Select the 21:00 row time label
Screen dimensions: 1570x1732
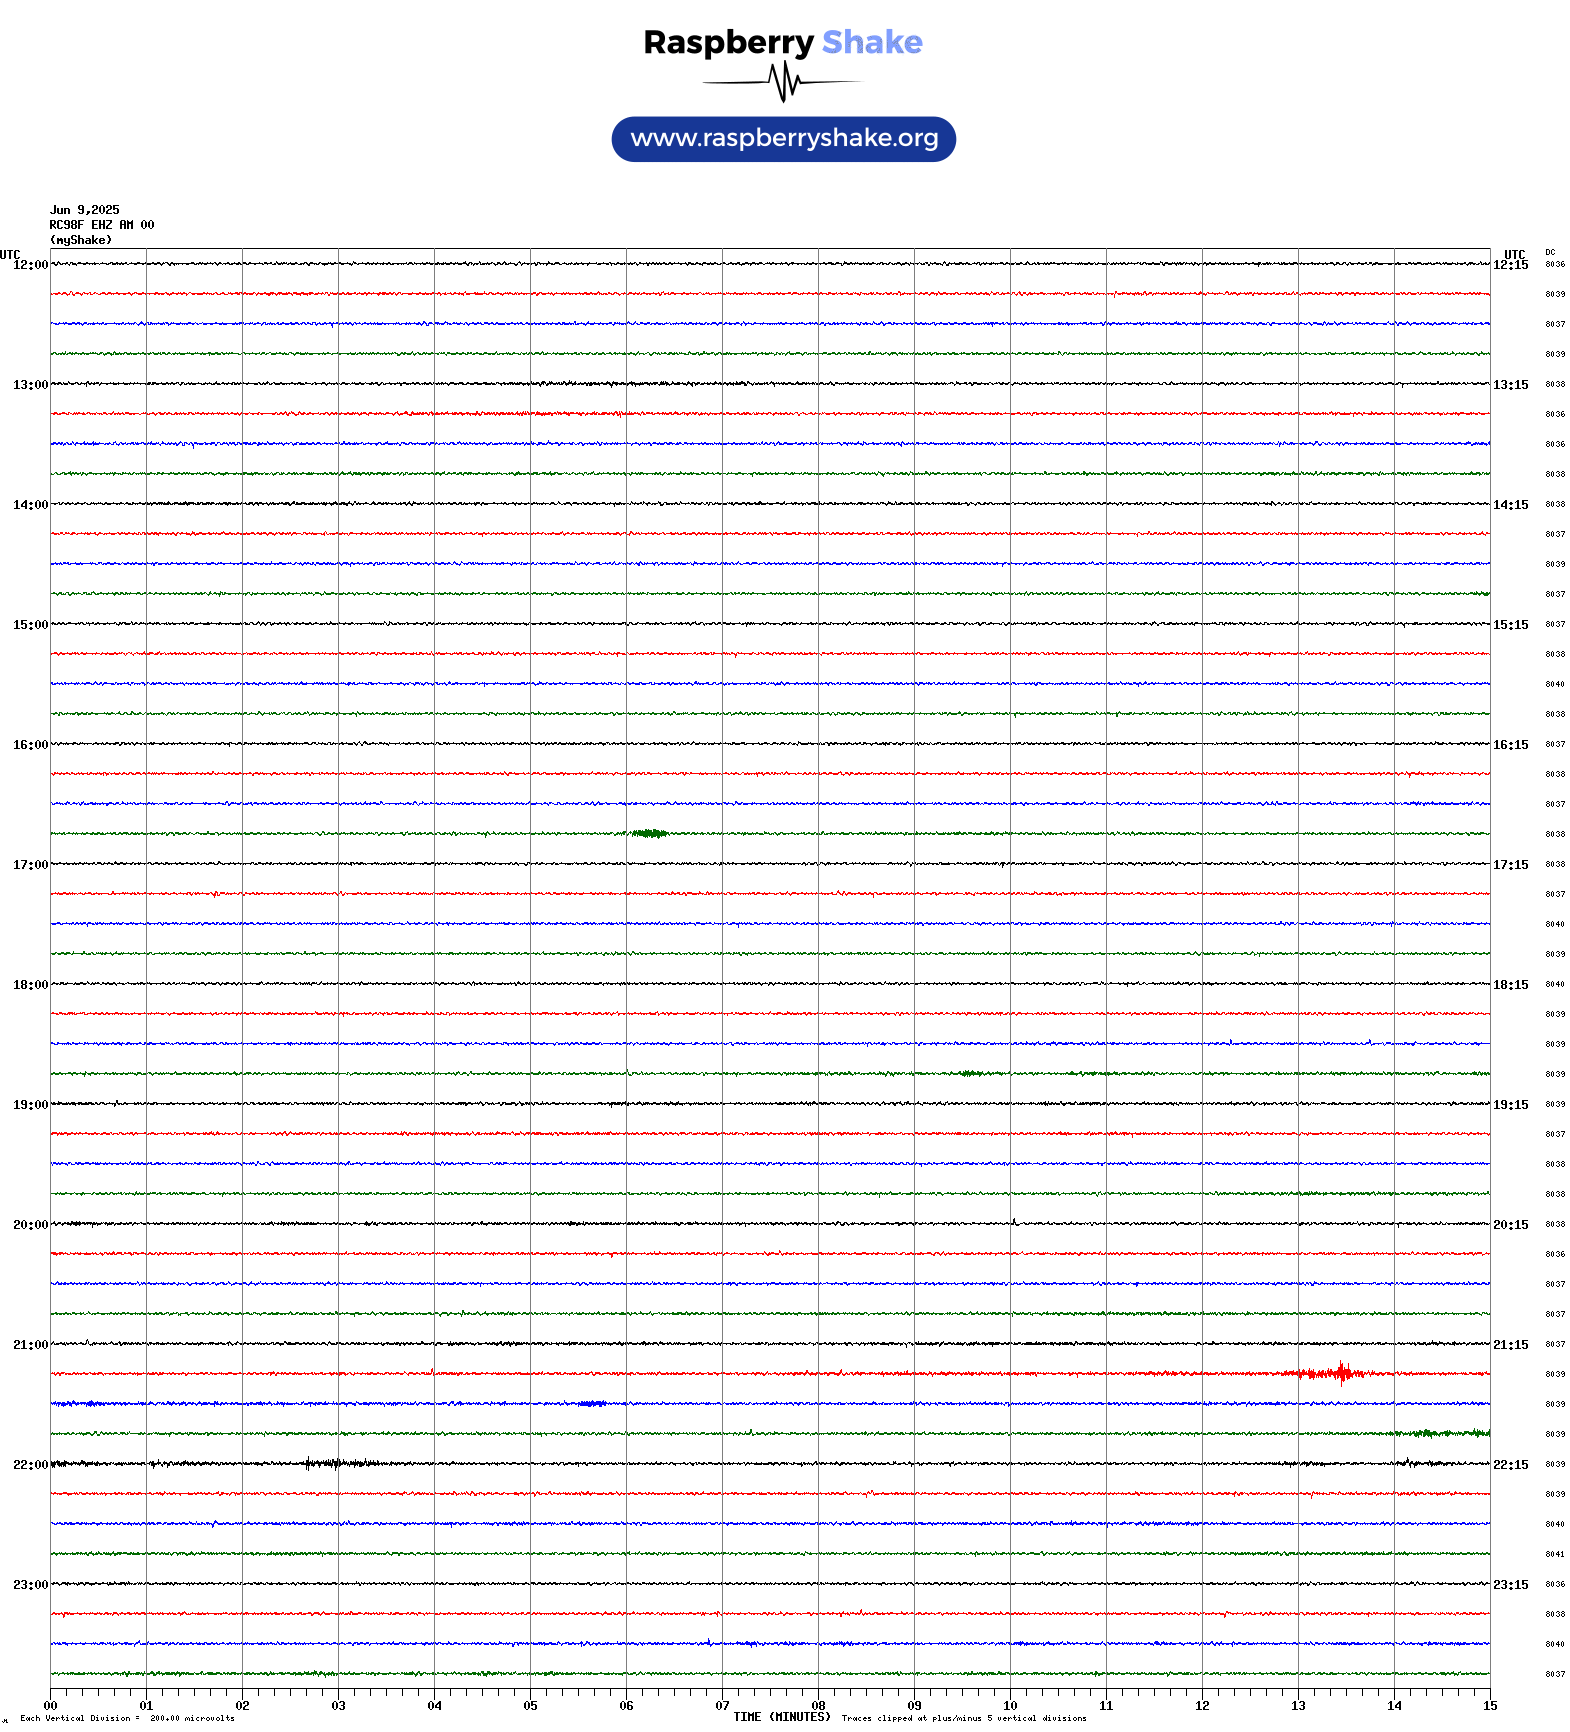pyautogui.click(x=30, y=1345)
